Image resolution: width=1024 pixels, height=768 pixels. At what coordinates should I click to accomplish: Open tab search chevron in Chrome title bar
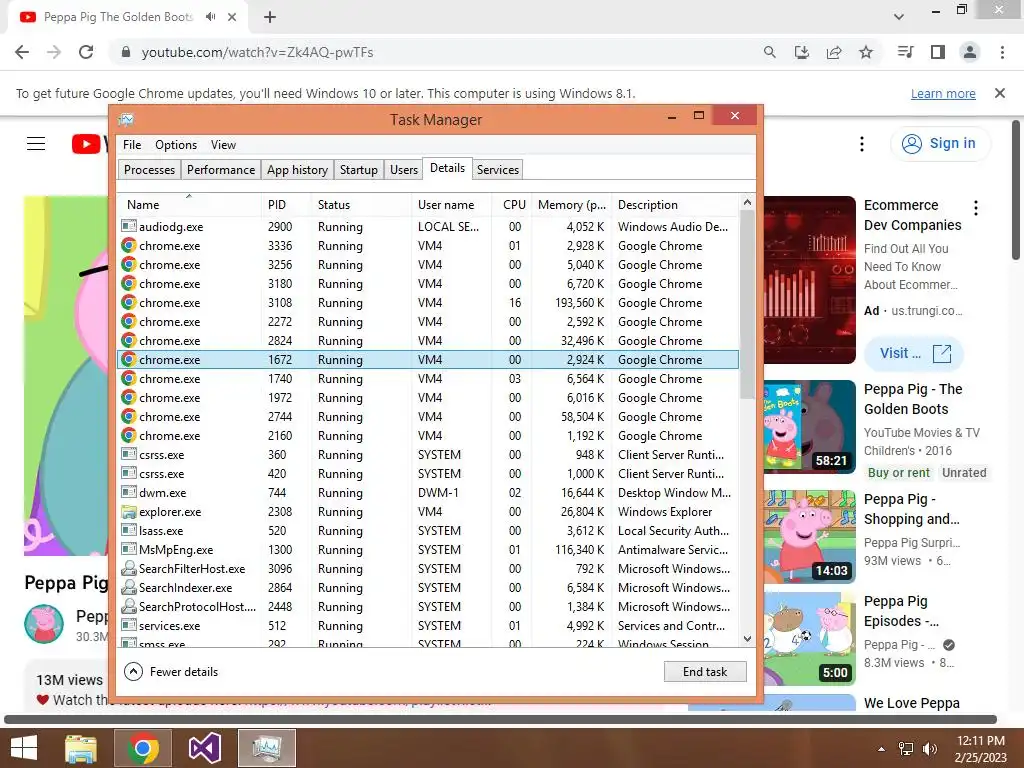click(899, 17)
